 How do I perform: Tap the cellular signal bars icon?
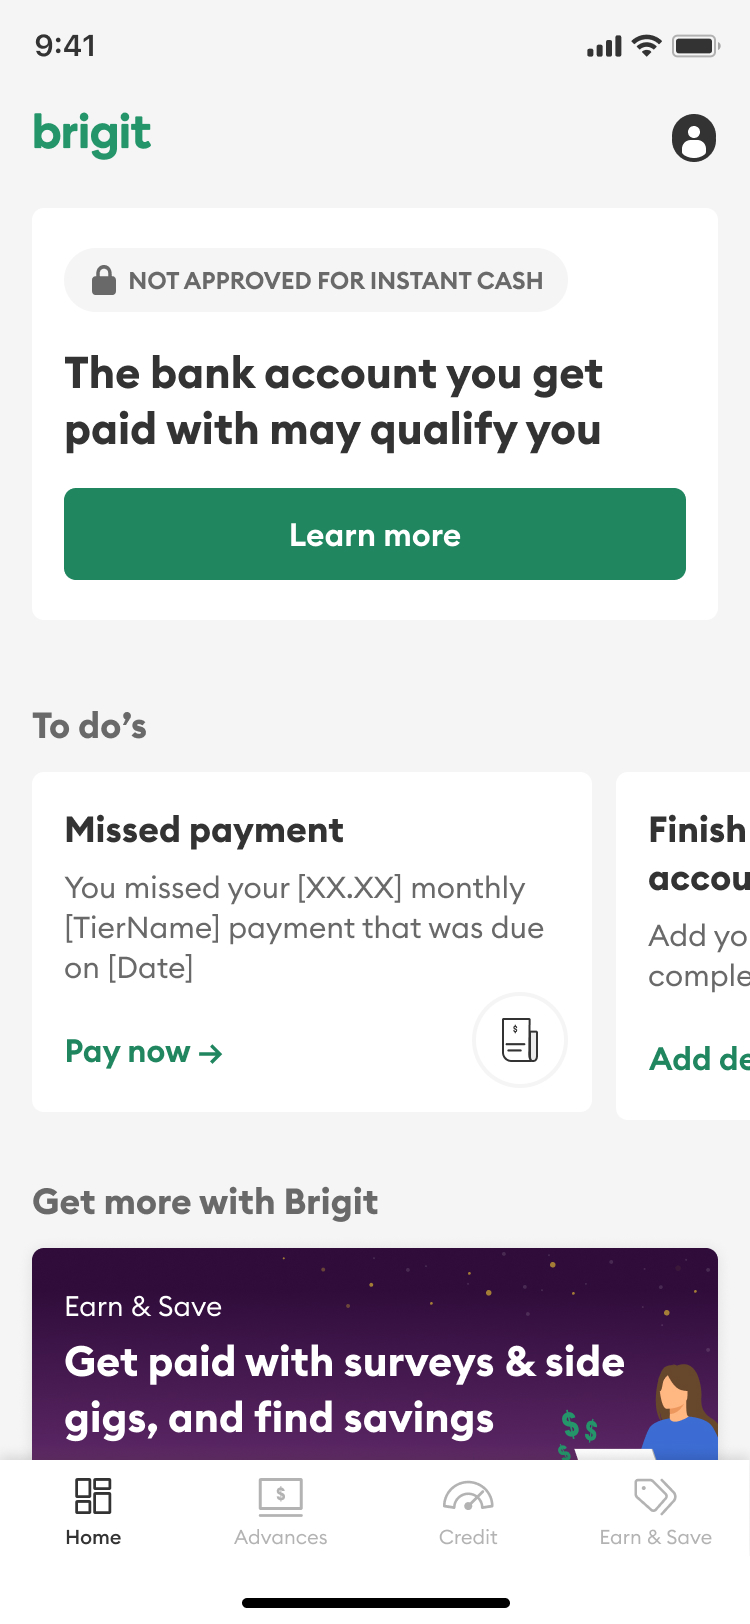pos(604,46)
